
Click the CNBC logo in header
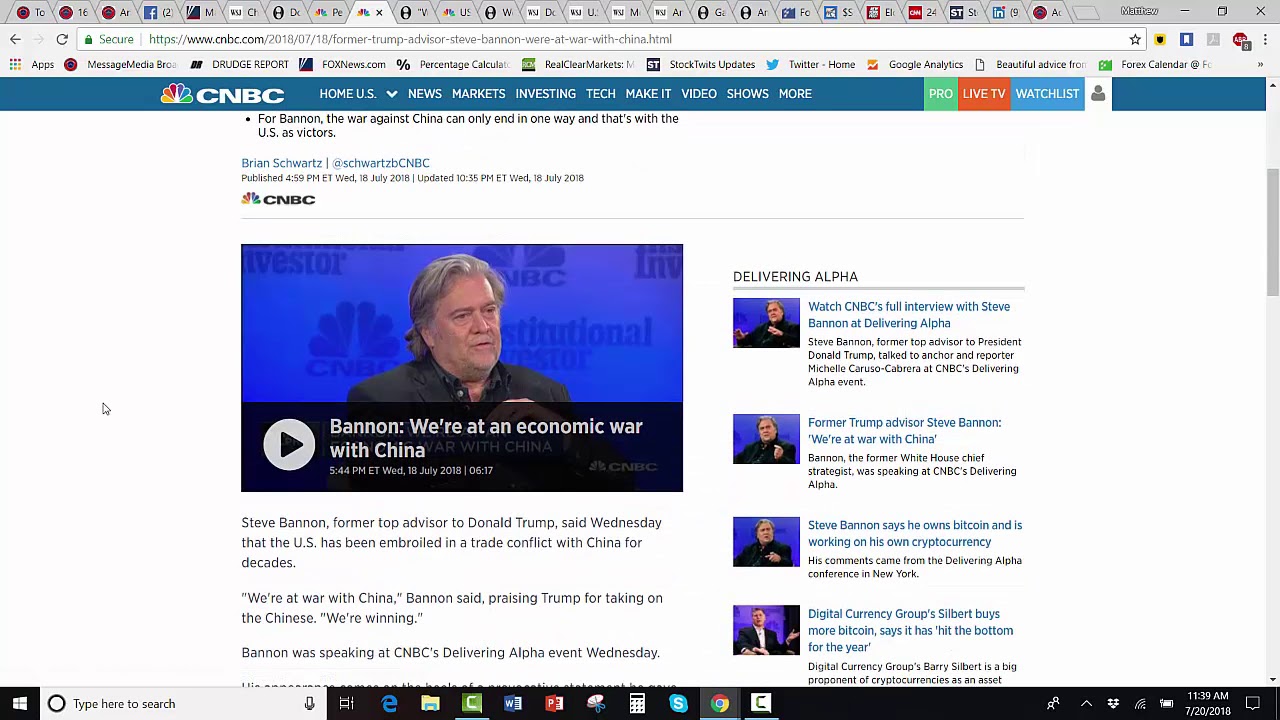point(222,94)
